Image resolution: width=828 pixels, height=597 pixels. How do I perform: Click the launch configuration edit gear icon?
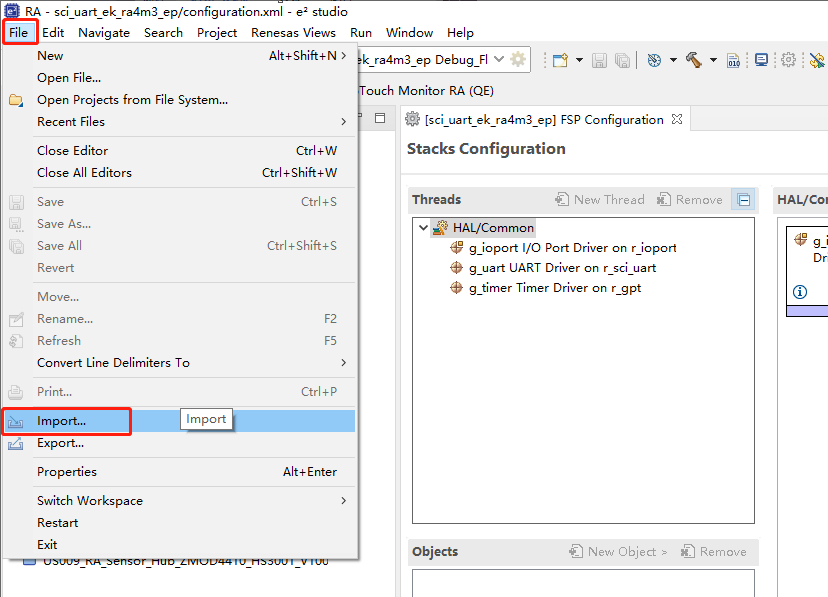click(x=518, y=59)
